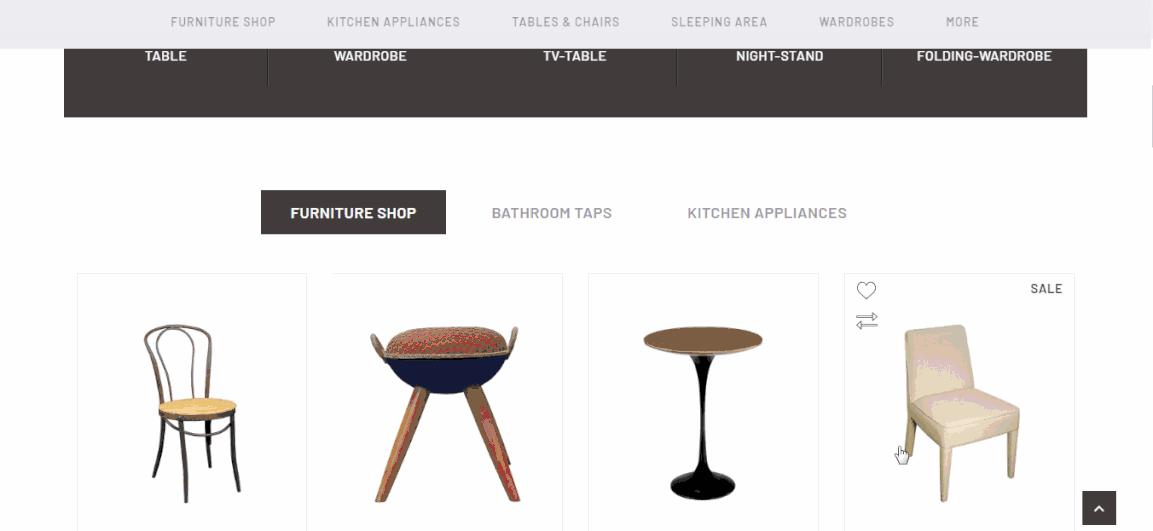Go to Tables & Chairs menu item
Image resolution: width=1153 pixels, height=531 pixels.
pos(565,22)
